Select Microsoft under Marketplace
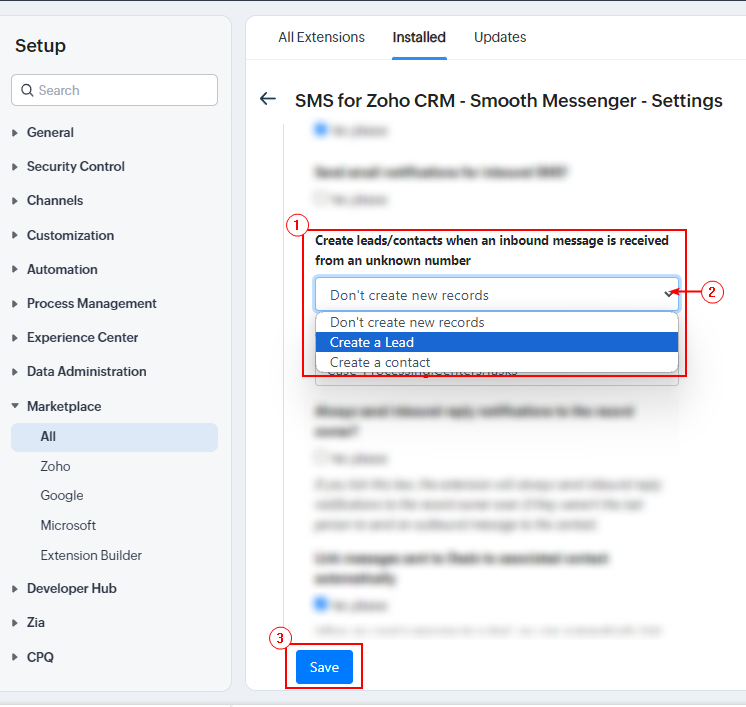This screenshot has height=707, width=746. click(68, 525)
